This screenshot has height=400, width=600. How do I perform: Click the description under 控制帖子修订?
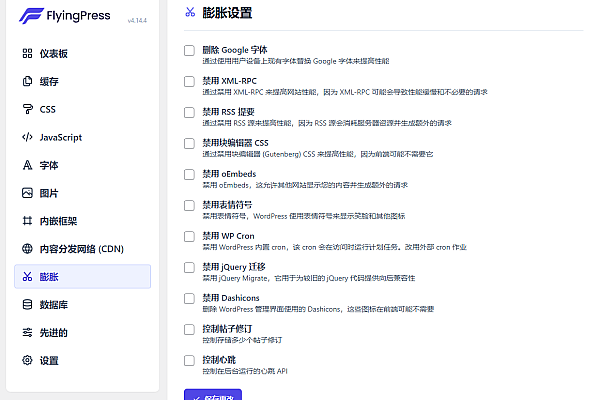[242, 340]
